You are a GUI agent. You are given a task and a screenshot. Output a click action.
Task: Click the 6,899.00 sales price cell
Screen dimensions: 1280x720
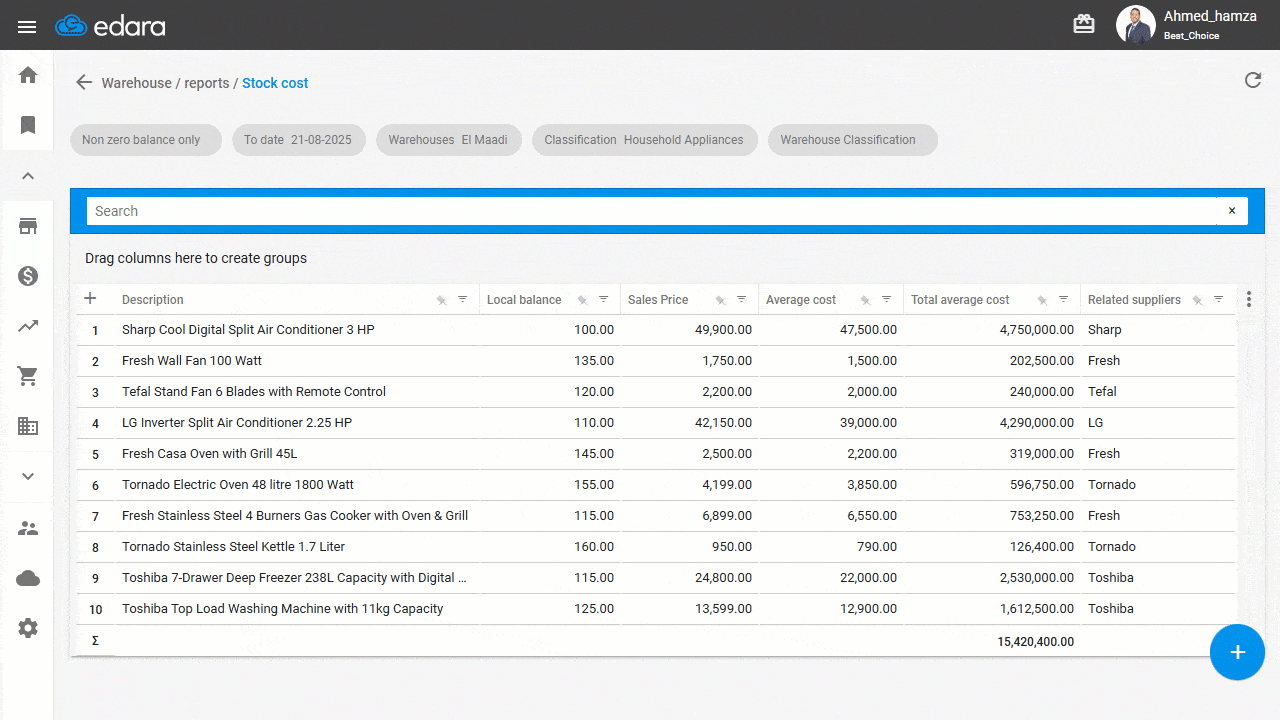724,516
